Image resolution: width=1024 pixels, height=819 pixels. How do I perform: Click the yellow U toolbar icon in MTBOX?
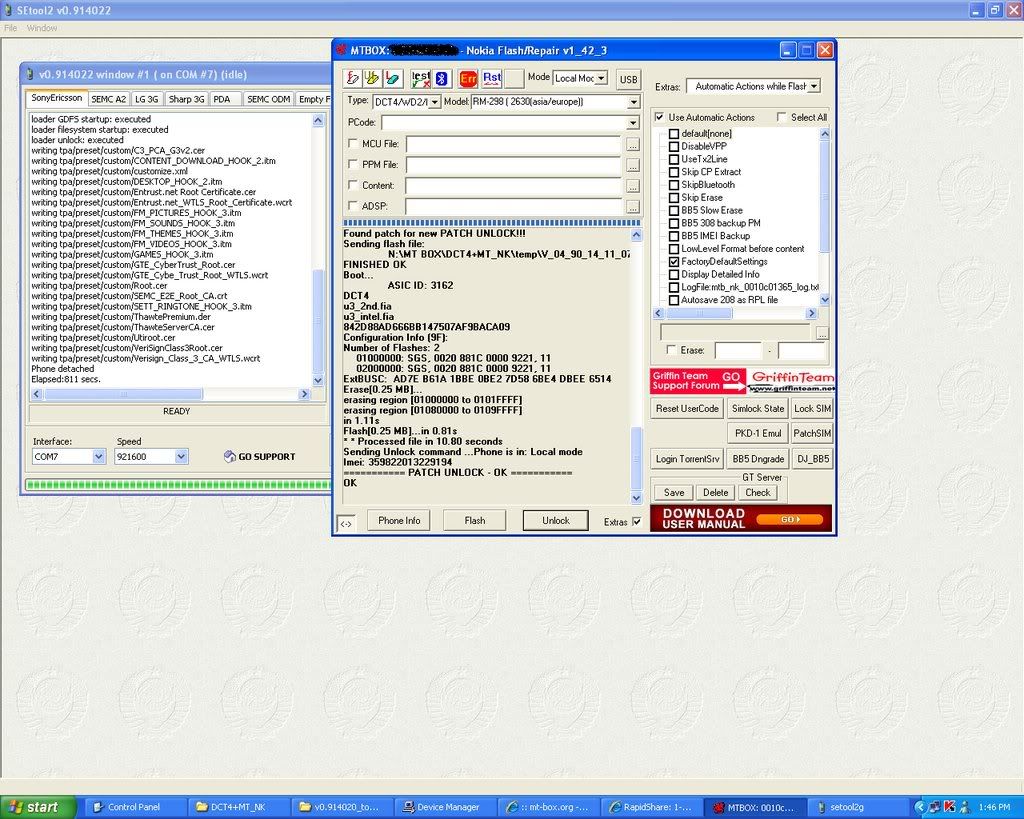[x=372, y=78]
